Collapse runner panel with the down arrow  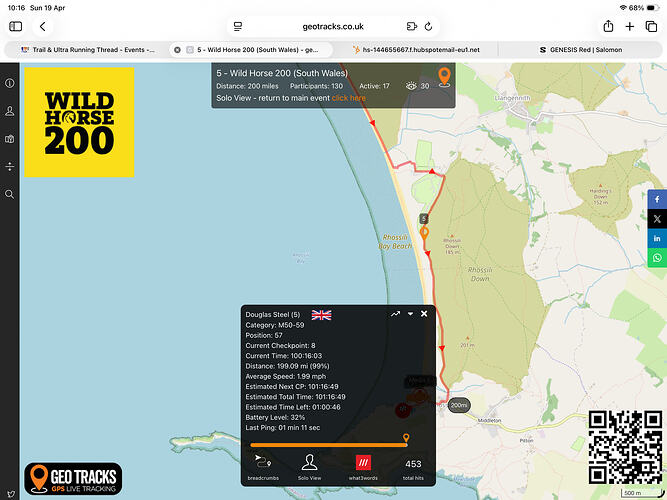pyautogui.click(x=410, y=314)
